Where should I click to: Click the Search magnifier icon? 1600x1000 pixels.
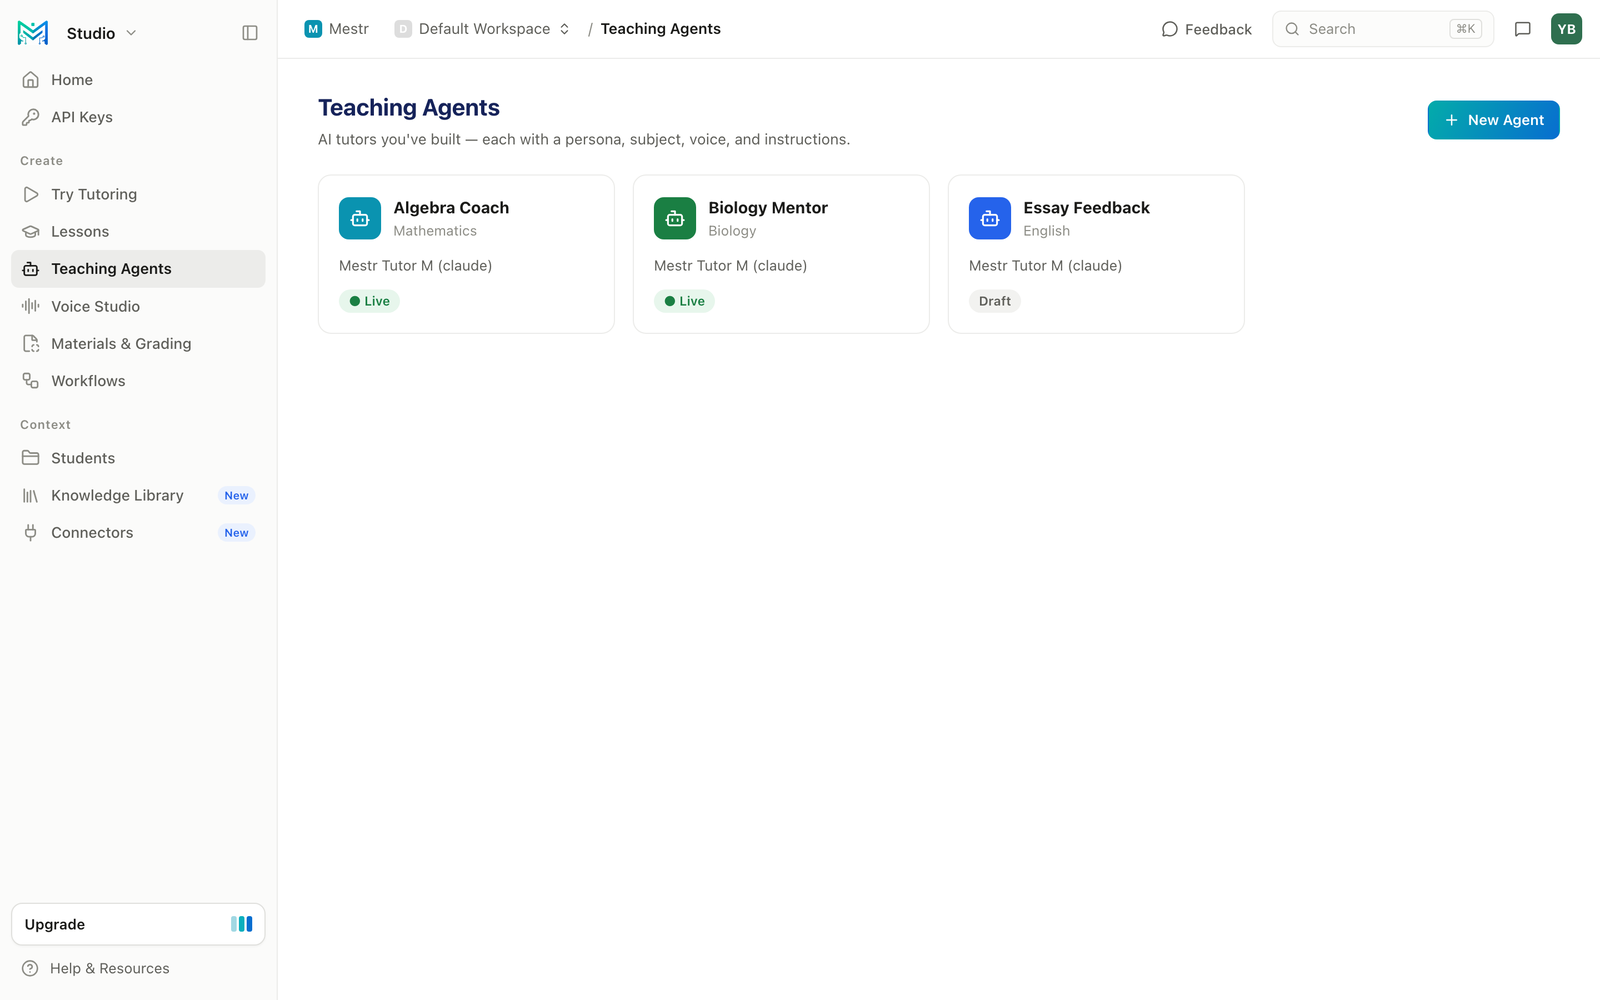(x=1292, y=29)
